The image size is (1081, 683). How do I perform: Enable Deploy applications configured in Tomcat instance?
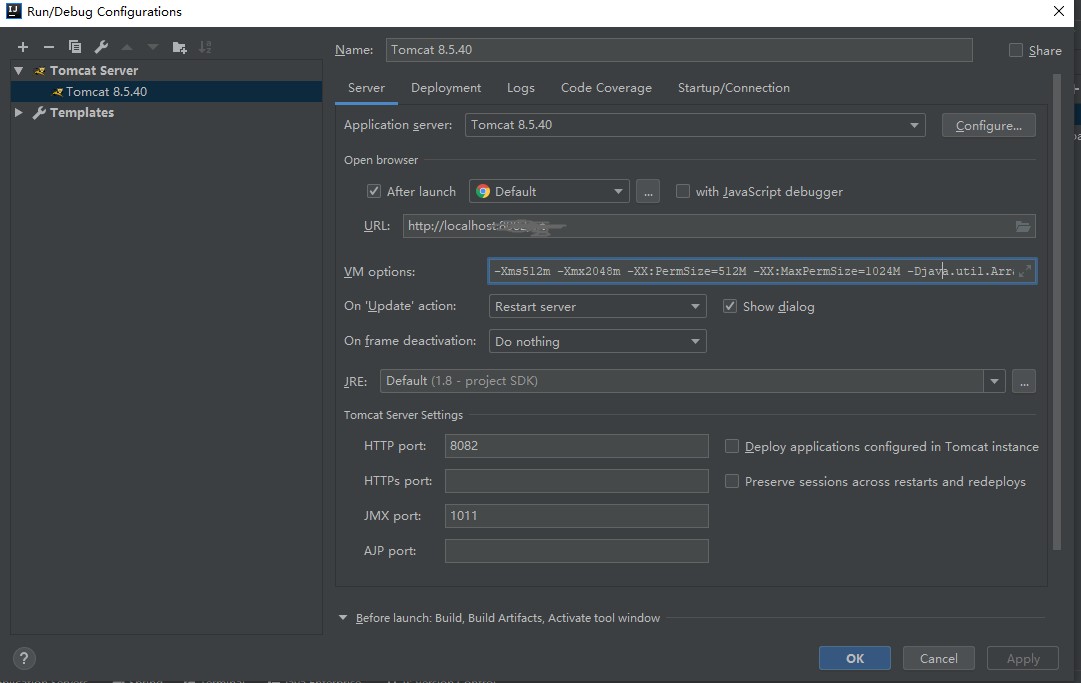[x=731, y=446]
